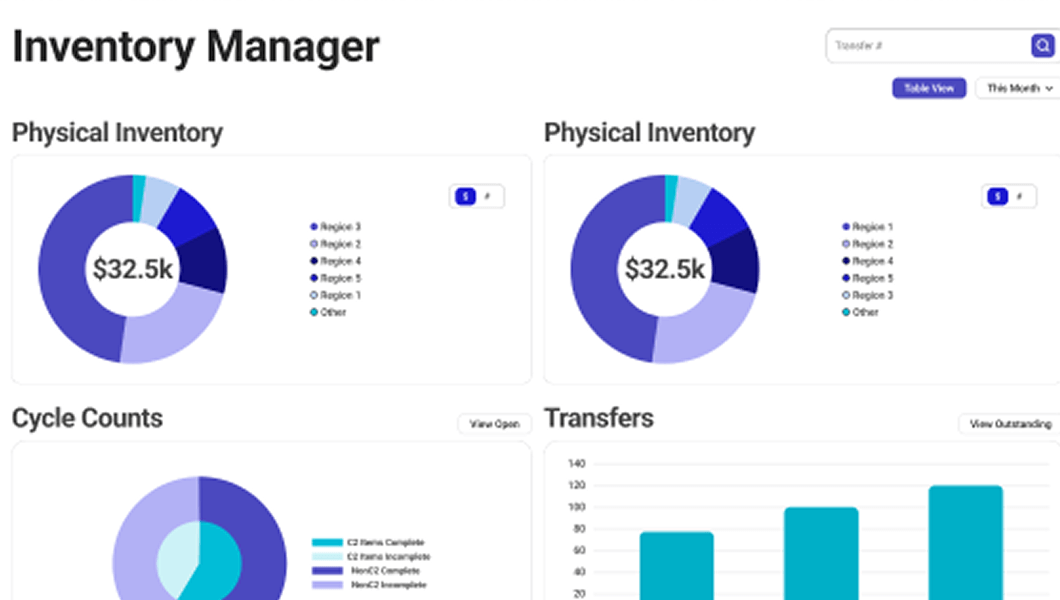Click the C2 Items Complete legend swatch
Screen dimensions: 1060x600
pos(327,543)
